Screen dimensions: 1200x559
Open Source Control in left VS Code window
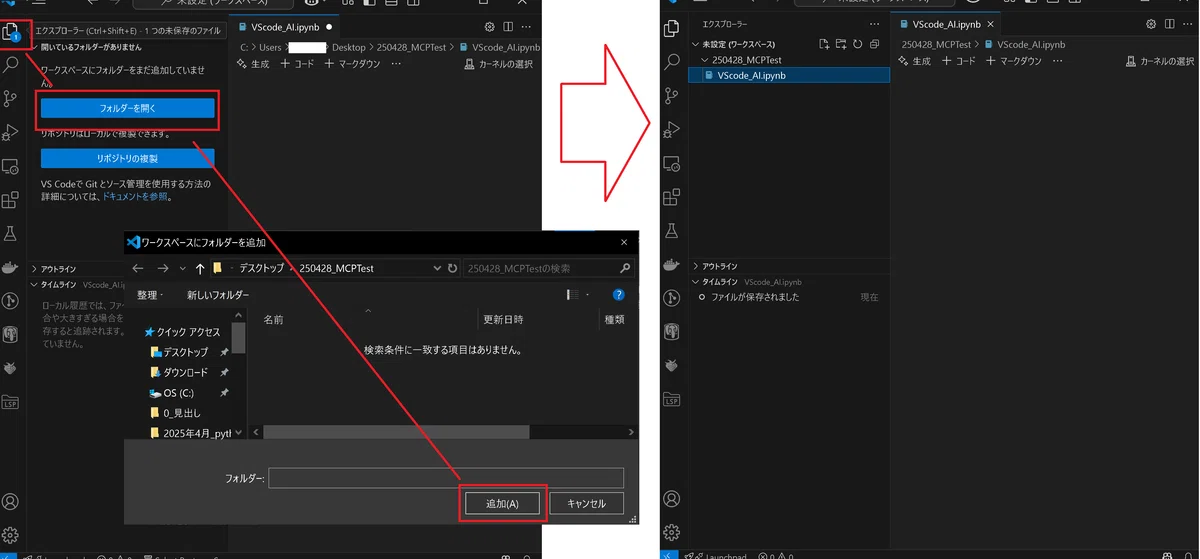coord(12,98)
